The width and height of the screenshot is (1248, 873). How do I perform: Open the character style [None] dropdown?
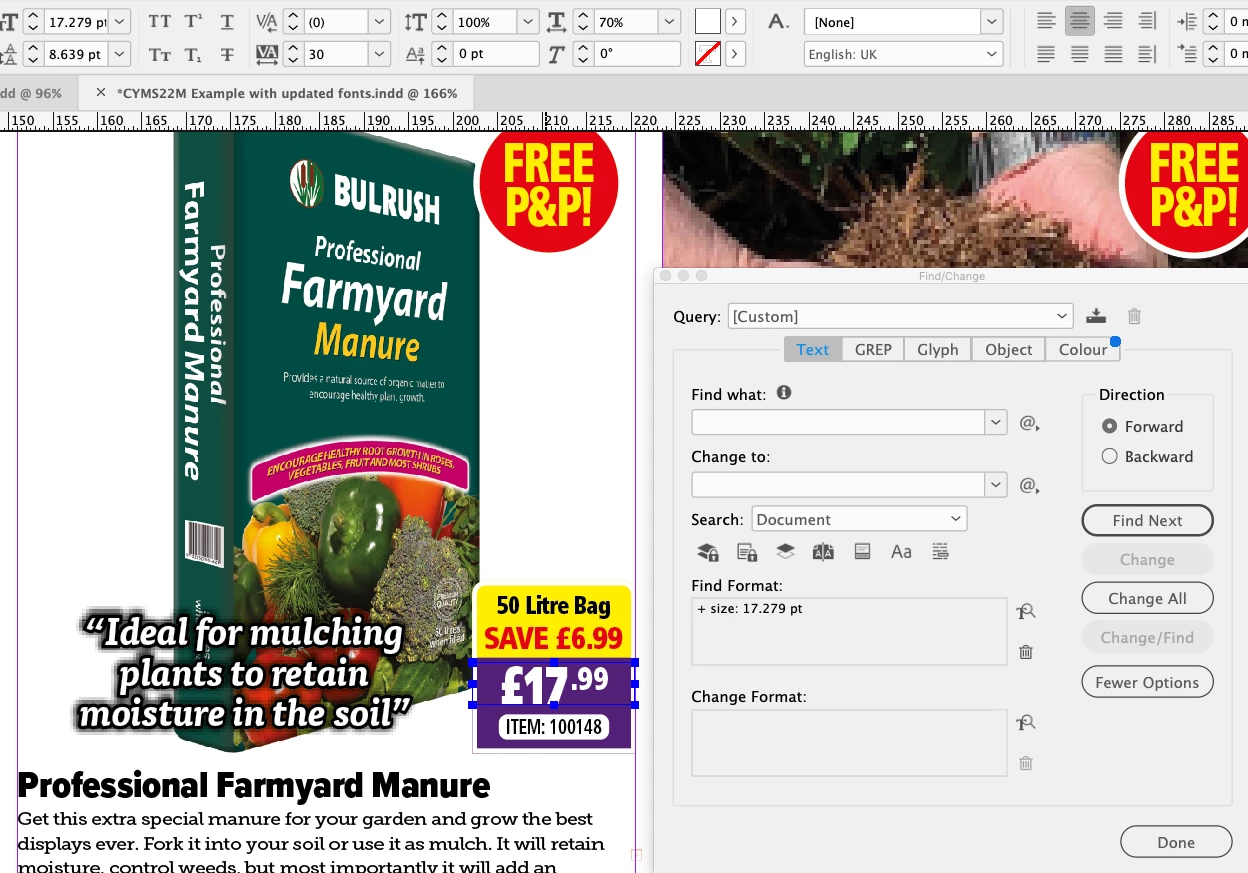(991, 22)
